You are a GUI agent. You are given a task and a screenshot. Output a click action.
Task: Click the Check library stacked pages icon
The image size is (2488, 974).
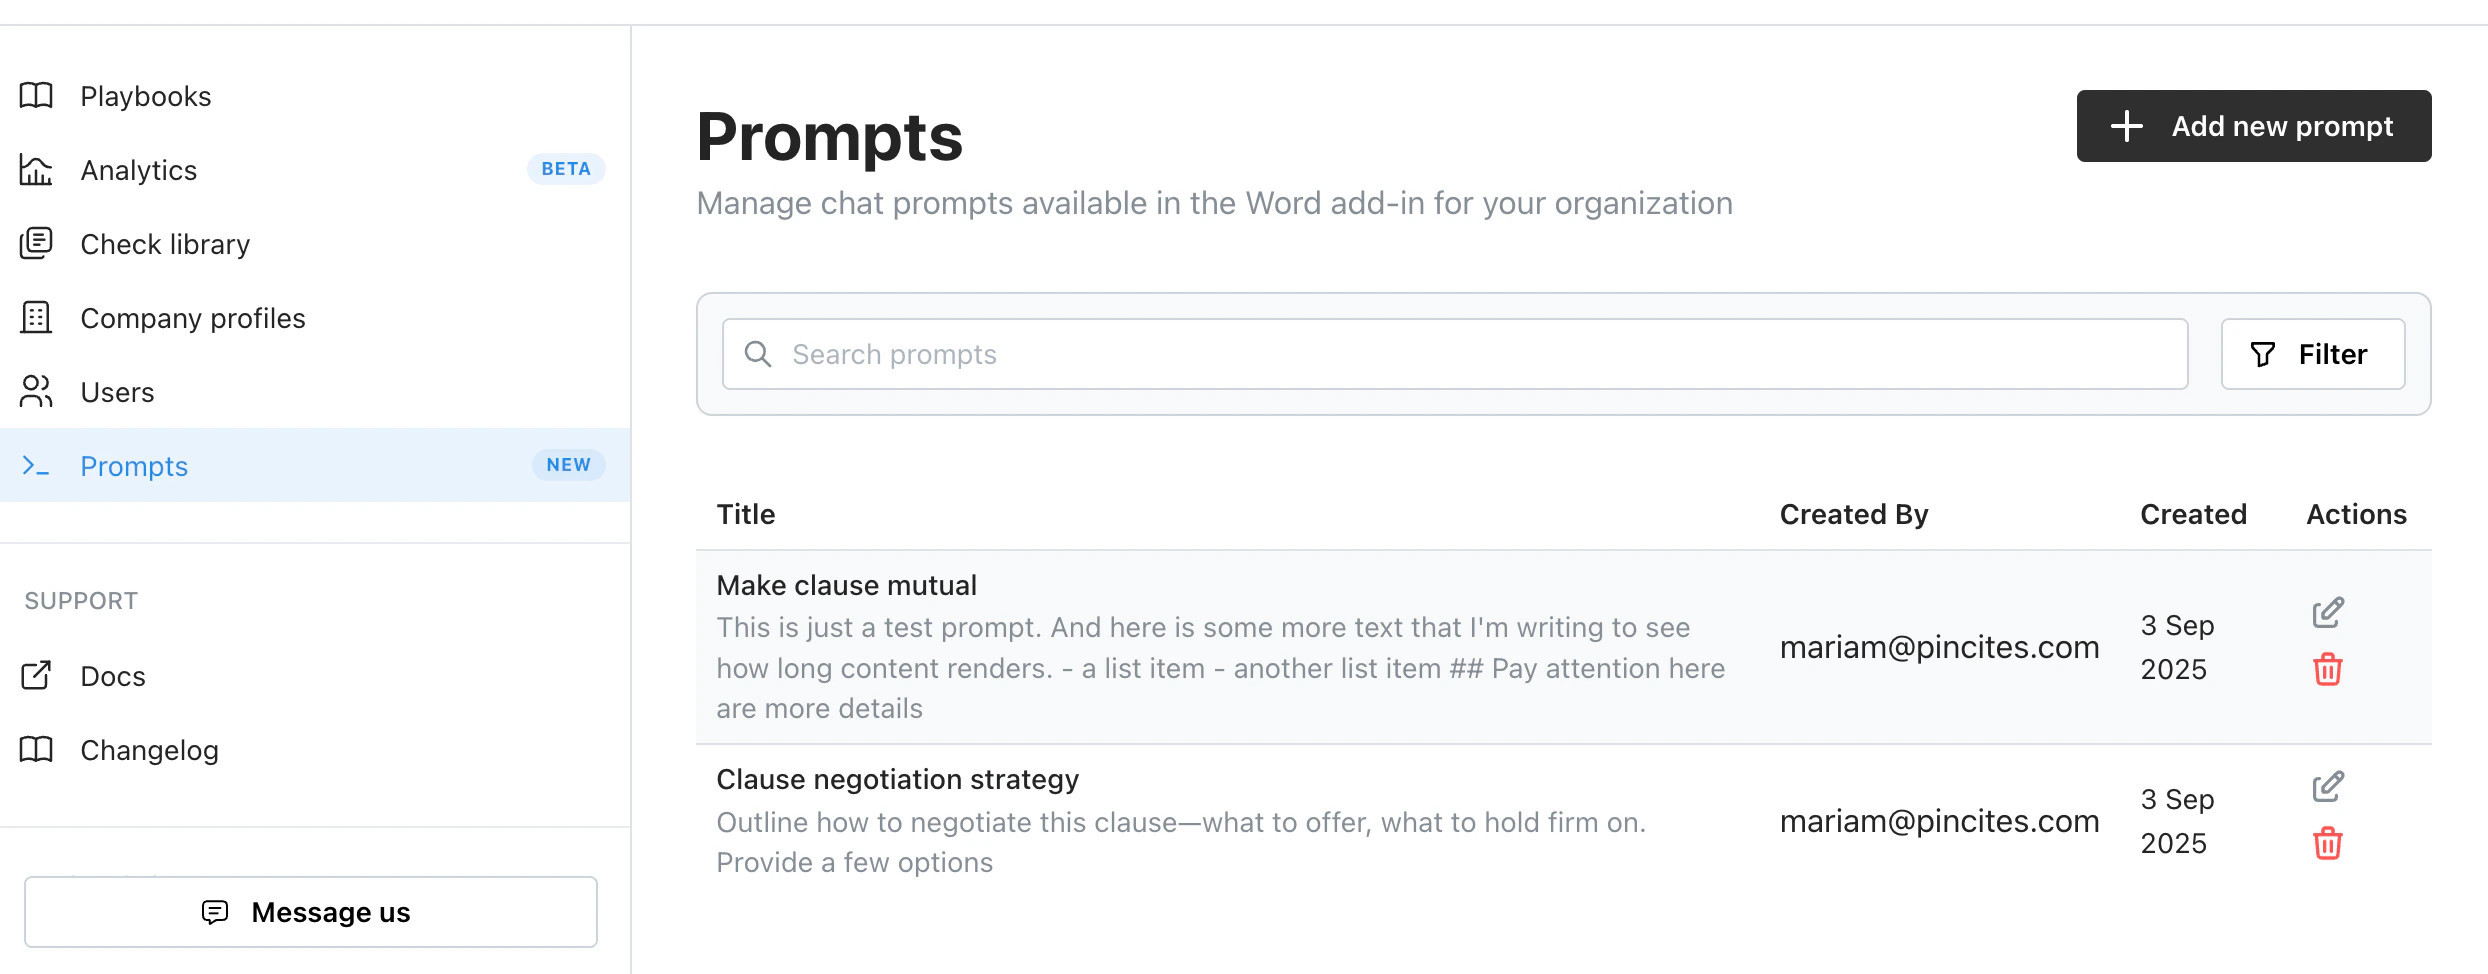click(x=36, y=243)
